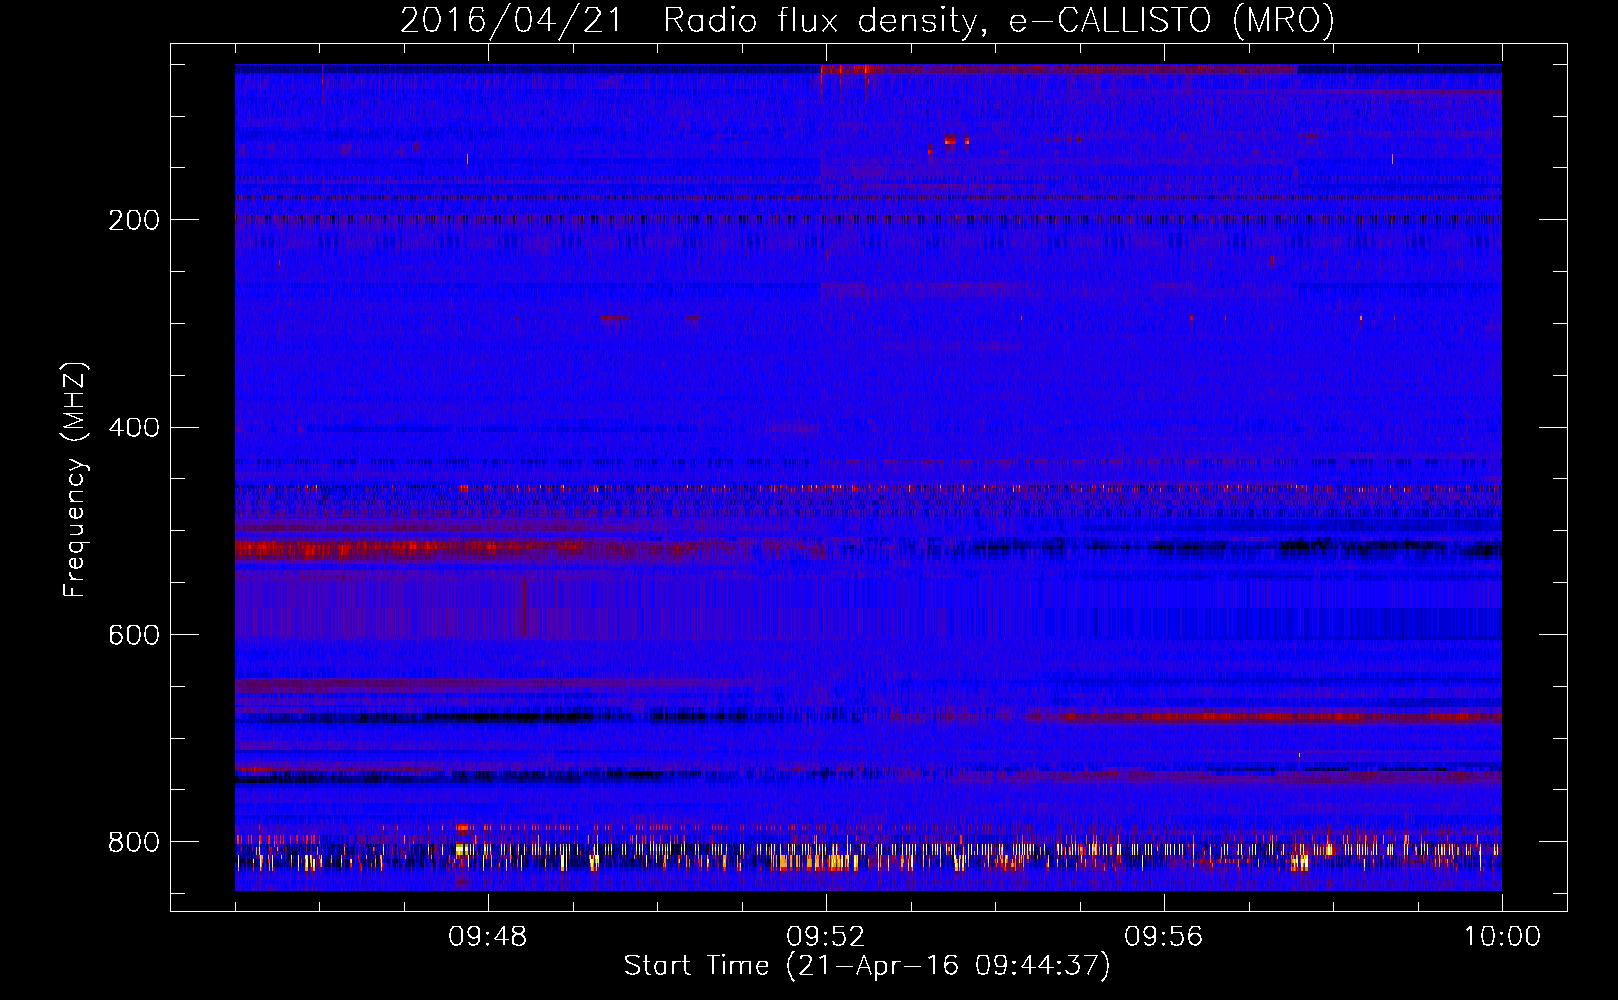Click the plot title "Radio flux density, e-CALLISTO (MRO)"

pos(999,20)
